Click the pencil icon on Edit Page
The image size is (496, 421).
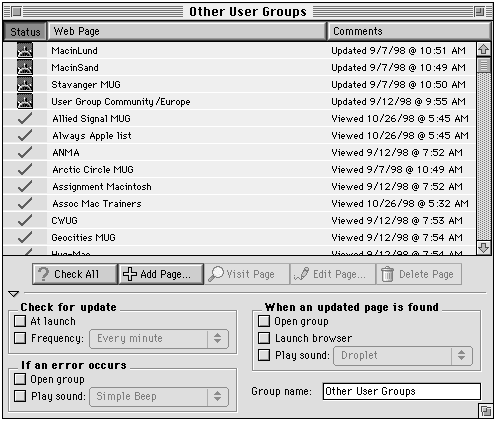pyautogui.click(x=301, y=274)
